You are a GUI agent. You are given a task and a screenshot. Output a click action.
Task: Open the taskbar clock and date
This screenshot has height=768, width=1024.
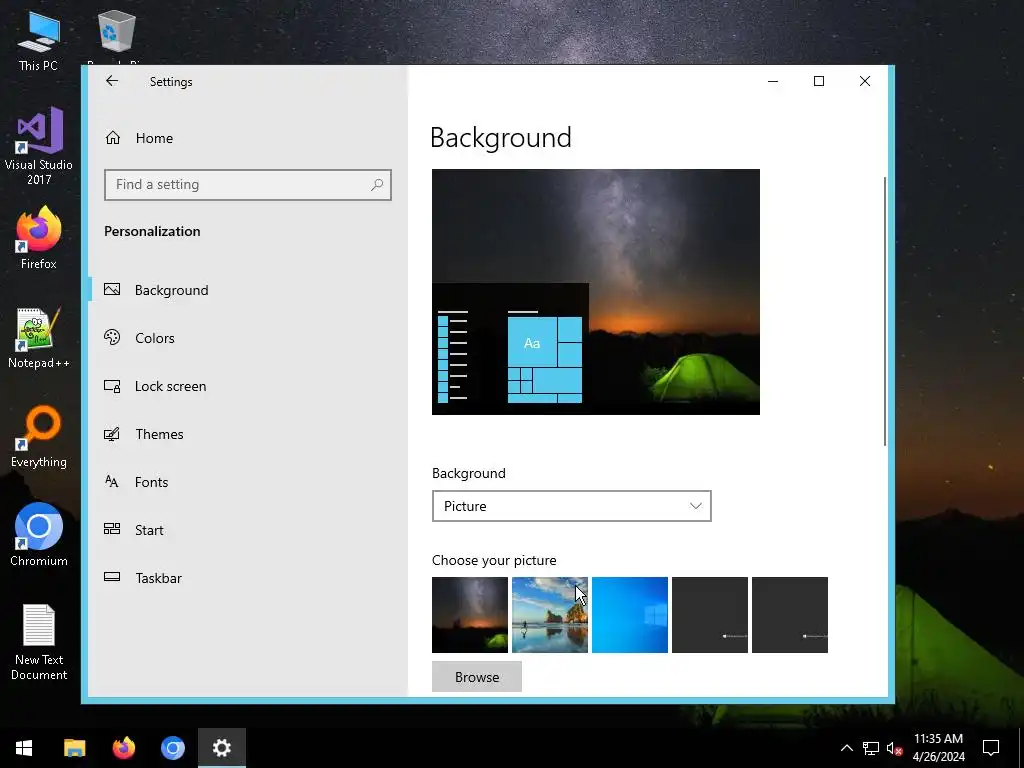pos(938,748)
